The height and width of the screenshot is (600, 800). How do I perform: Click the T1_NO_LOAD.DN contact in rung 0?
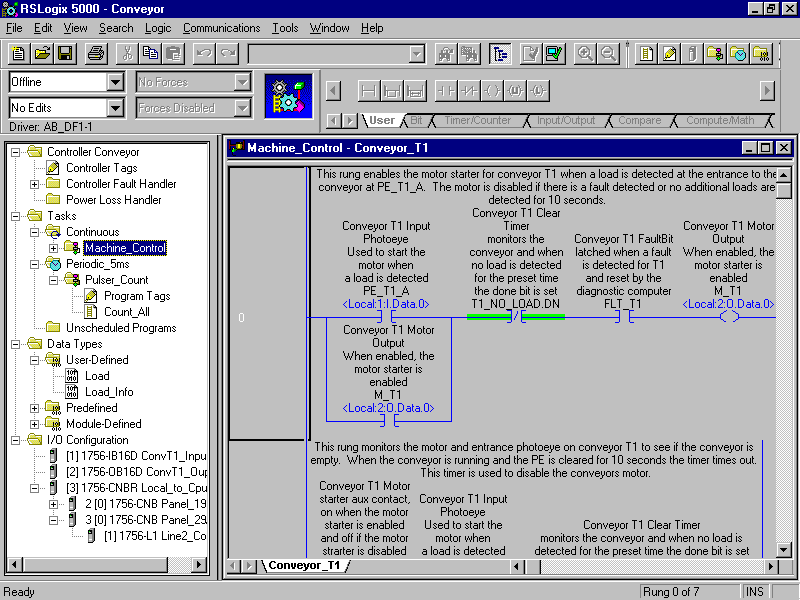(x=515, y=317)
